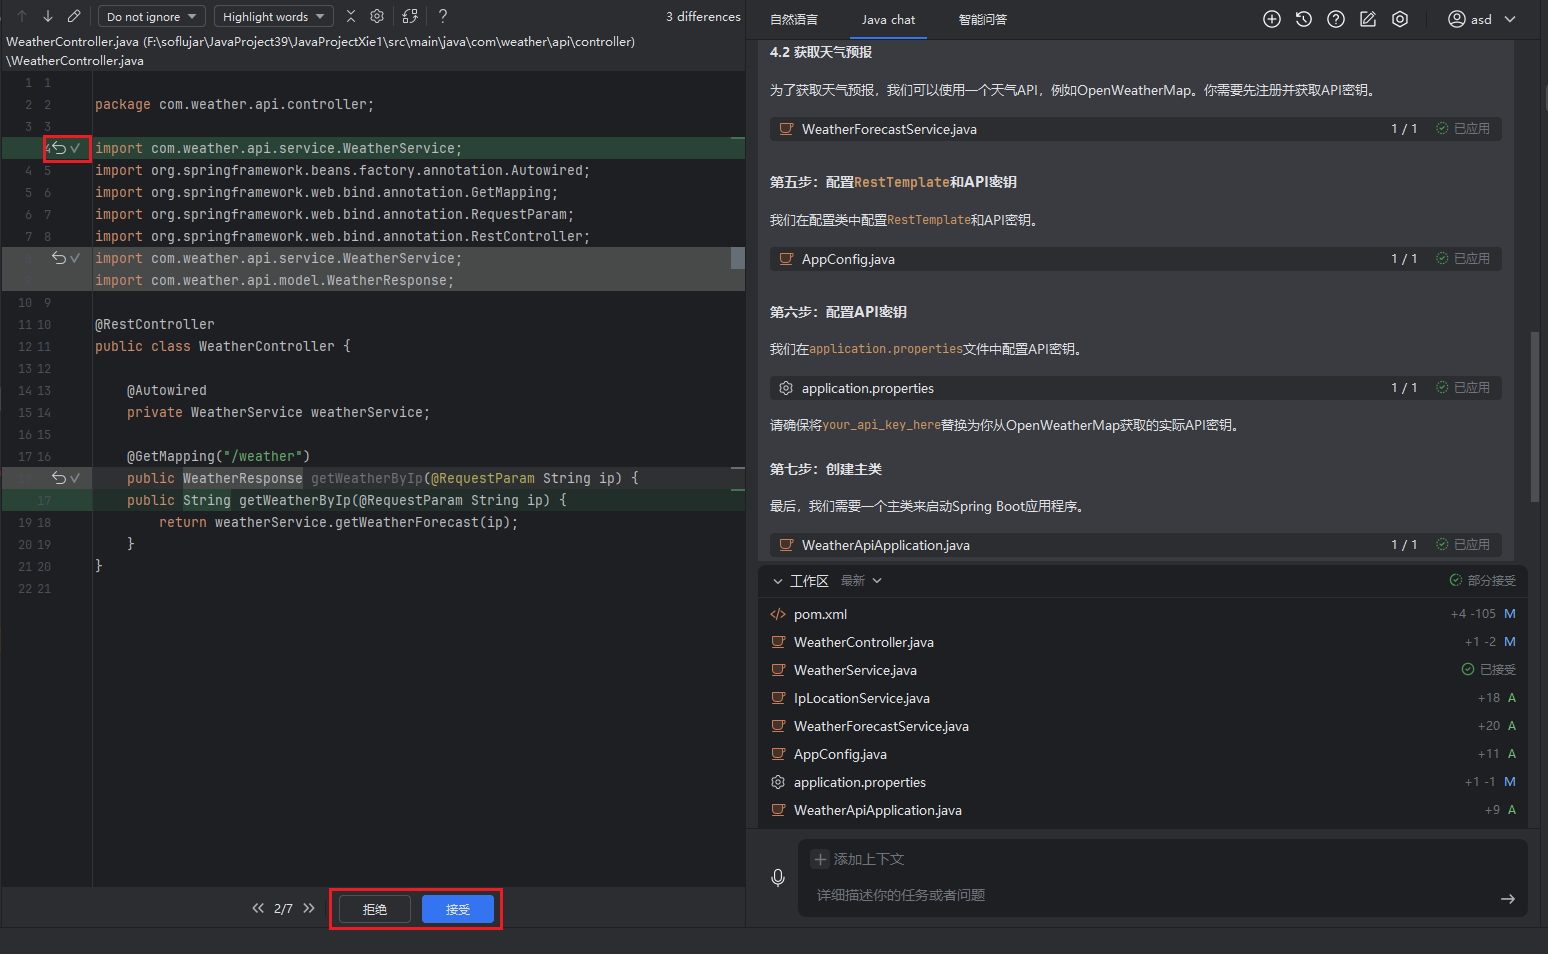This screenshot has height=954, width=1548.
Task: Click 已接受 status on WeatherService.java row
Action: (1489, 670)
